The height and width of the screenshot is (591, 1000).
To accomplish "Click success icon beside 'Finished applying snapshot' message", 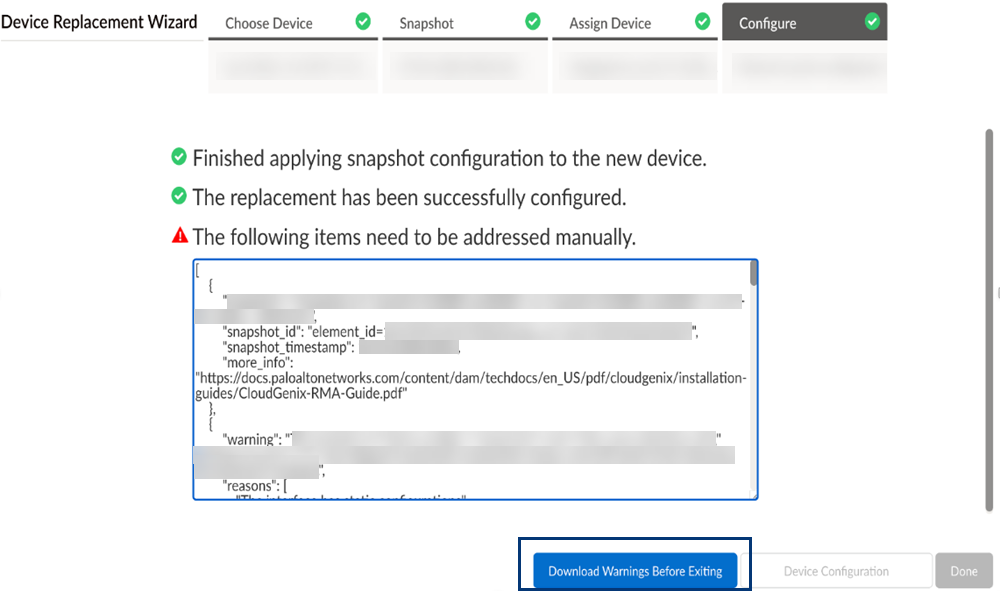I will (179, 157).
